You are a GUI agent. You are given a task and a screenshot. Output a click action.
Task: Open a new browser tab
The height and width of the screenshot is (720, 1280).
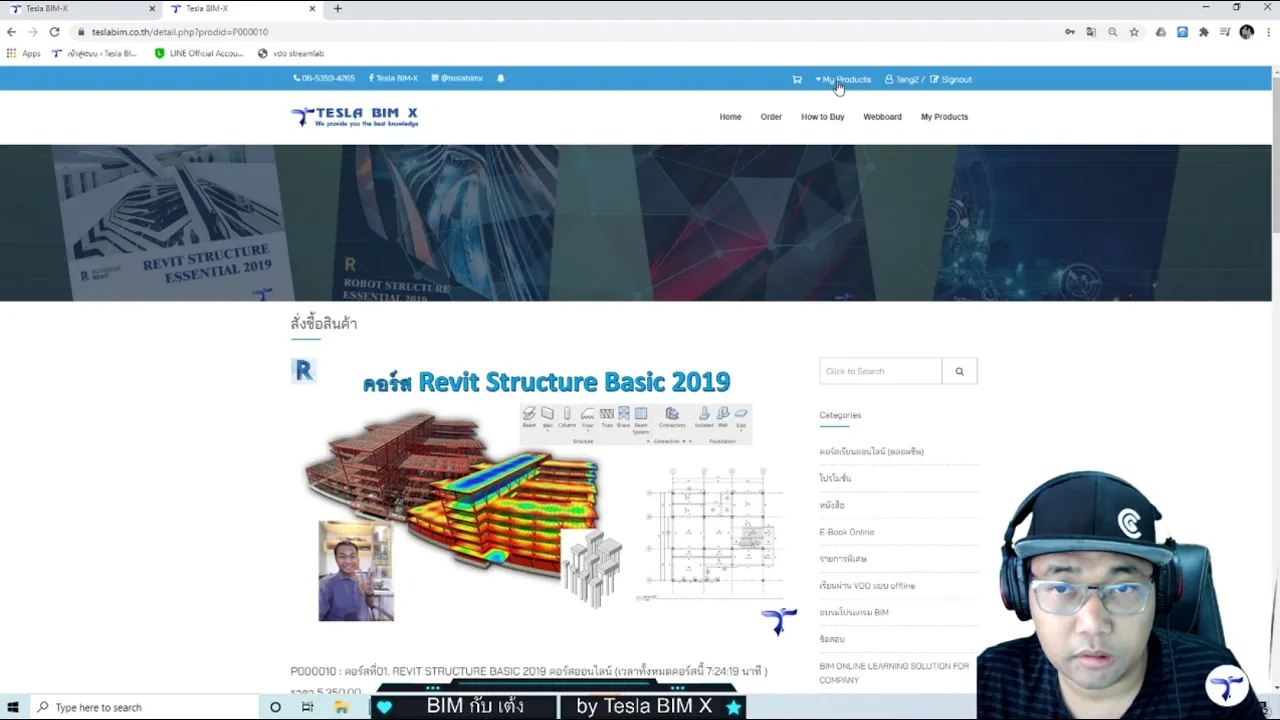coord(338,9)
